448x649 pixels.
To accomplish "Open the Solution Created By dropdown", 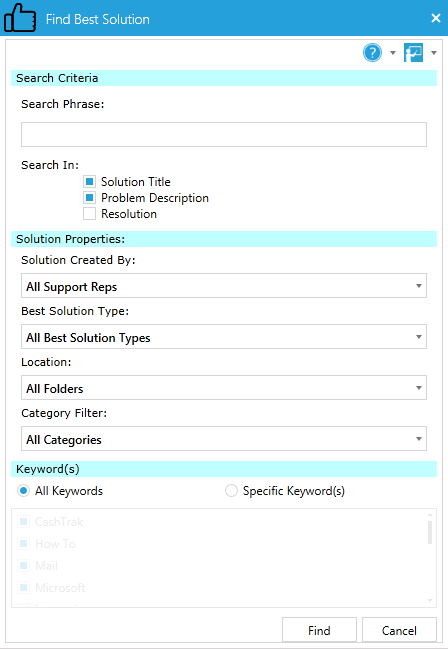I will [x=224, y=286].
